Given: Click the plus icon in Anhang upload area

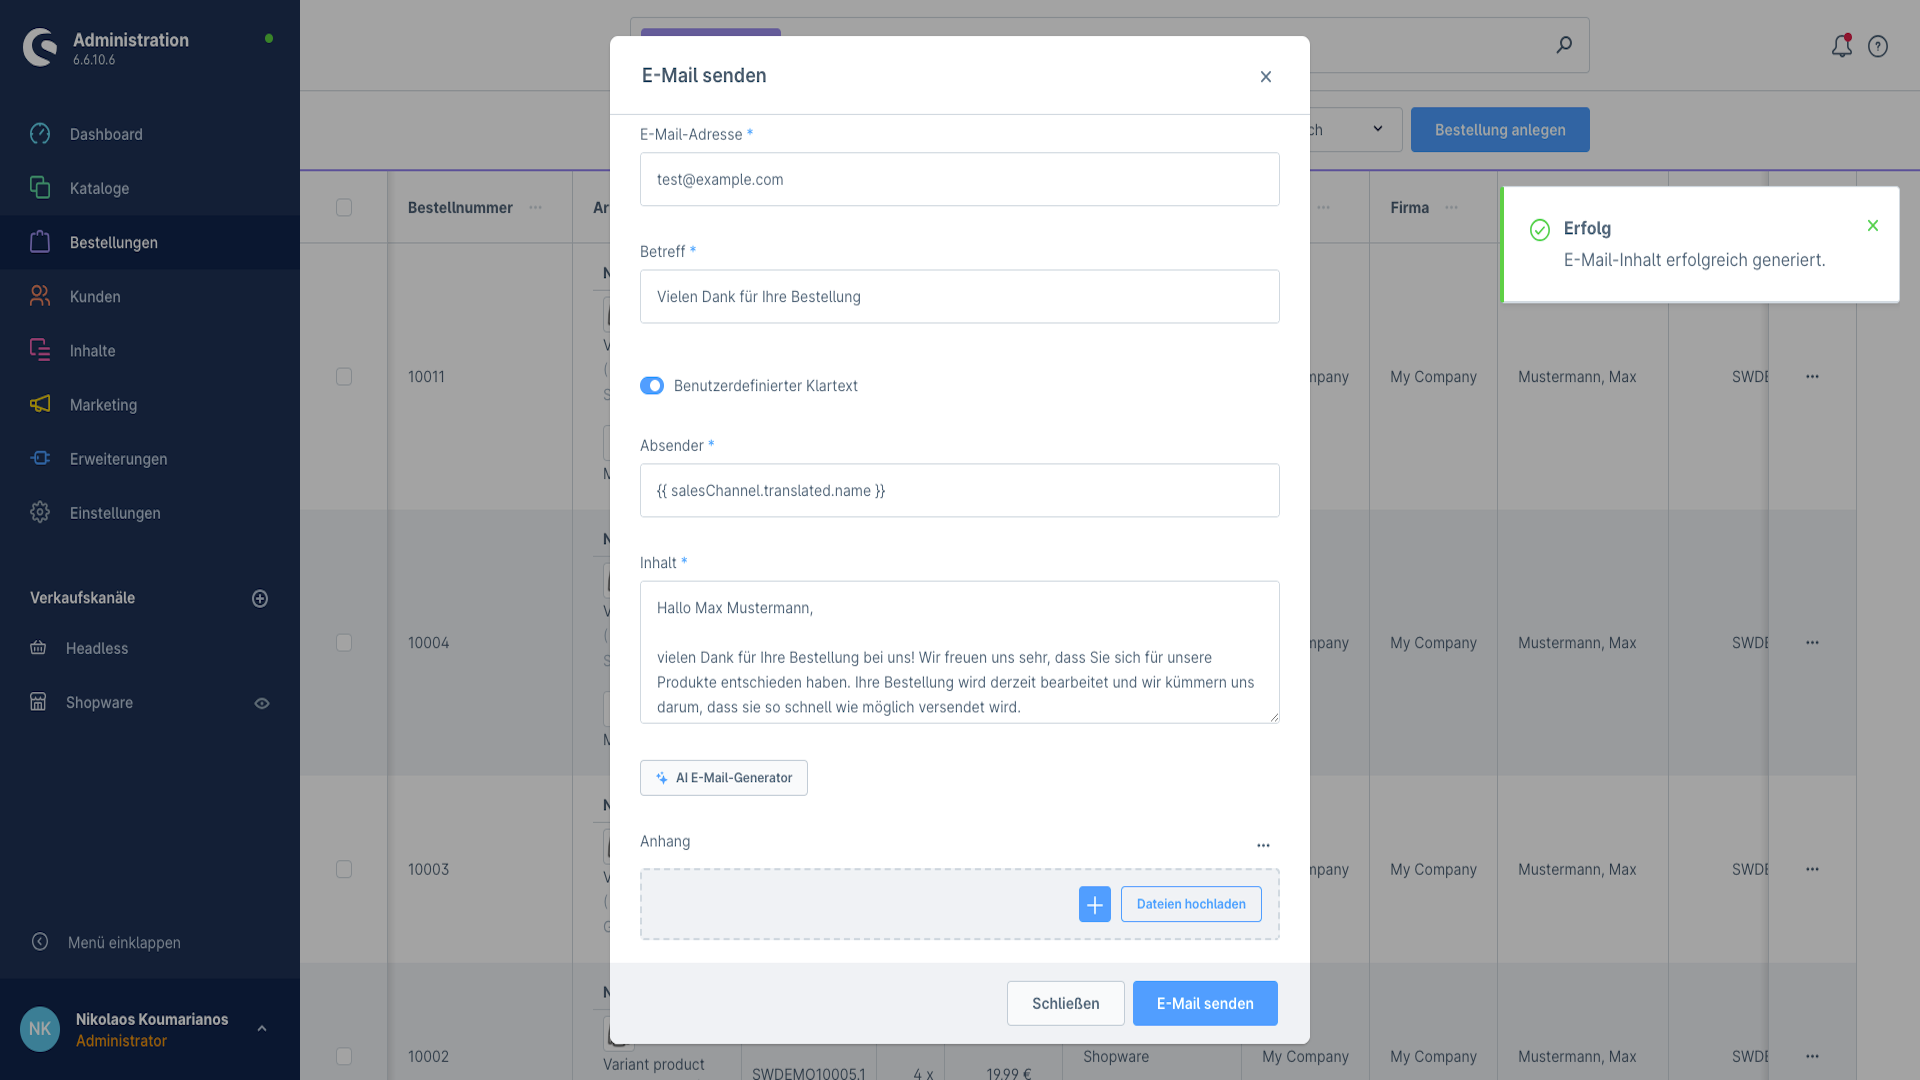Looking at the screenshot, I should (x=1095, y=904).
